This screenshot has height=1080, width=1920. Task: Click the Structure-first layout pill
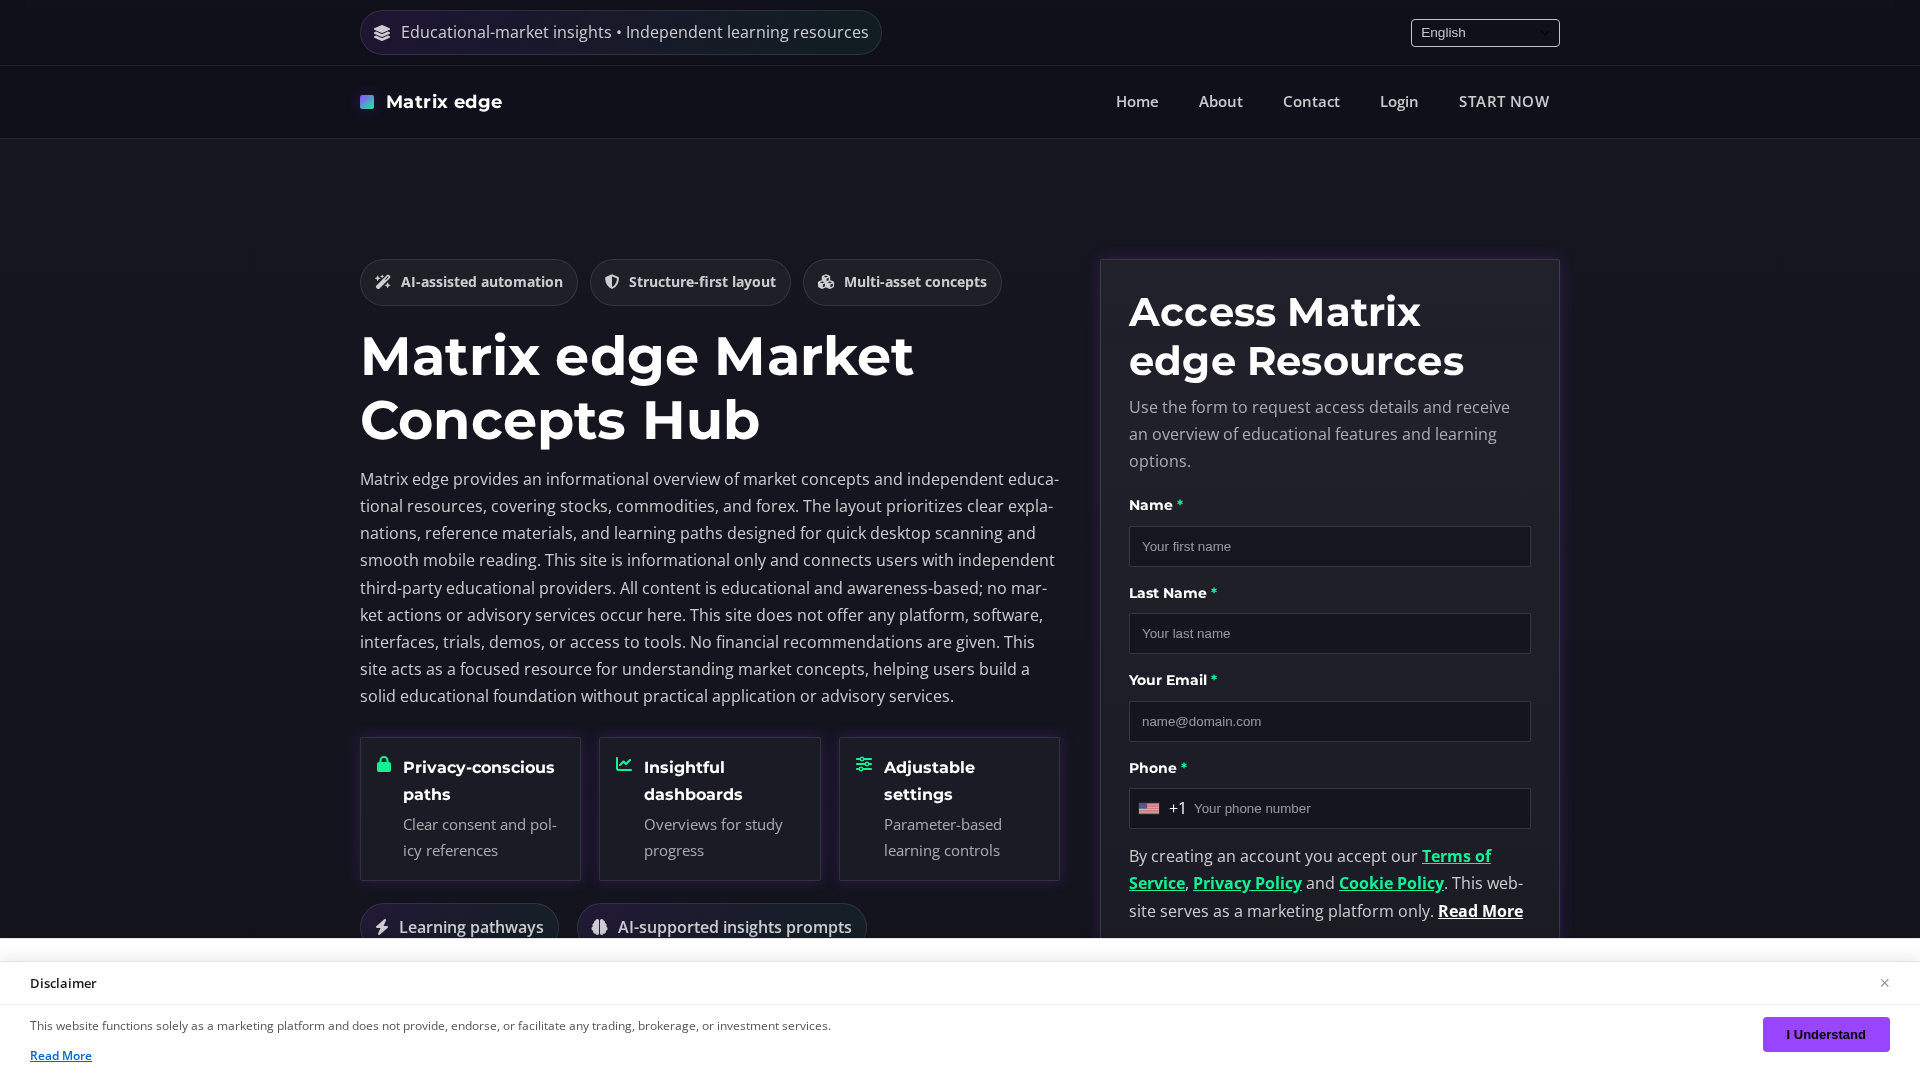pyautogui.click(x=690, y=282)
